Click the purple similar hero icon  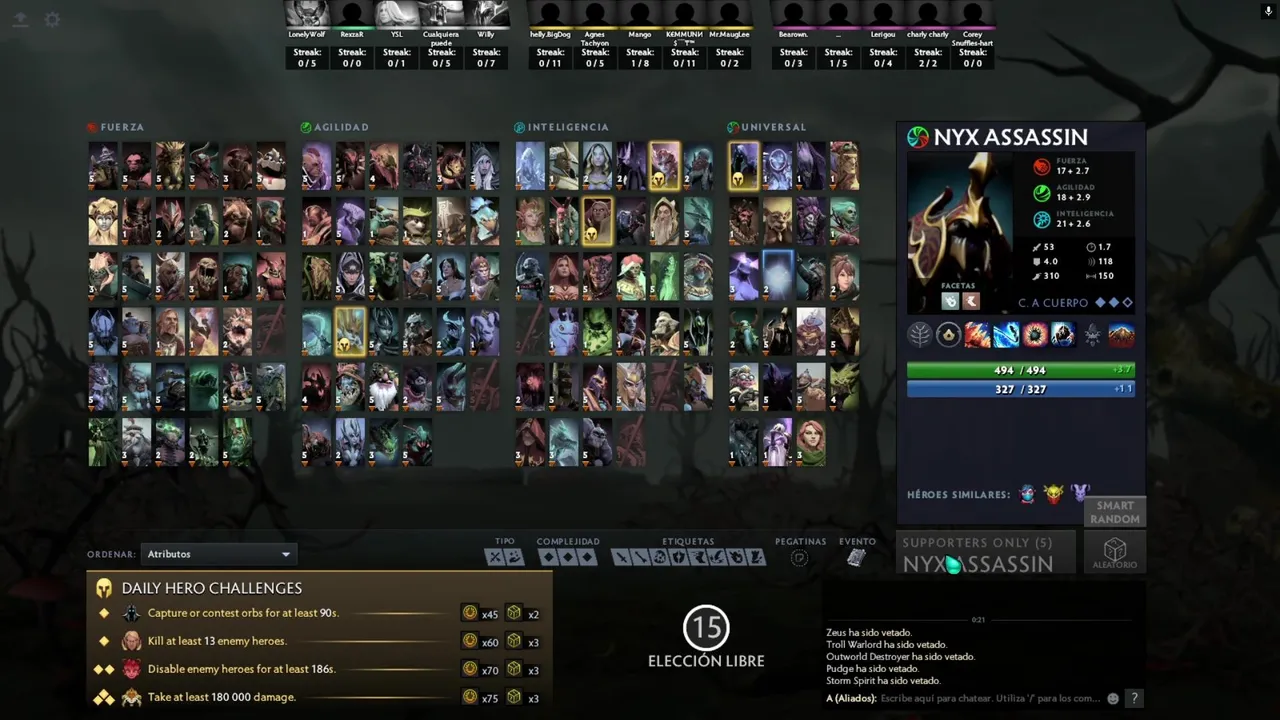pos(1080,494)
